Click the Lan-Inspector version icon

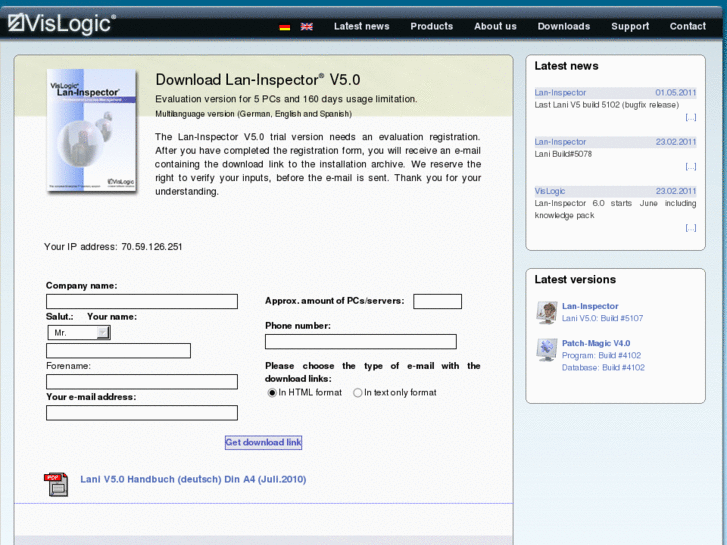[547, 312]
